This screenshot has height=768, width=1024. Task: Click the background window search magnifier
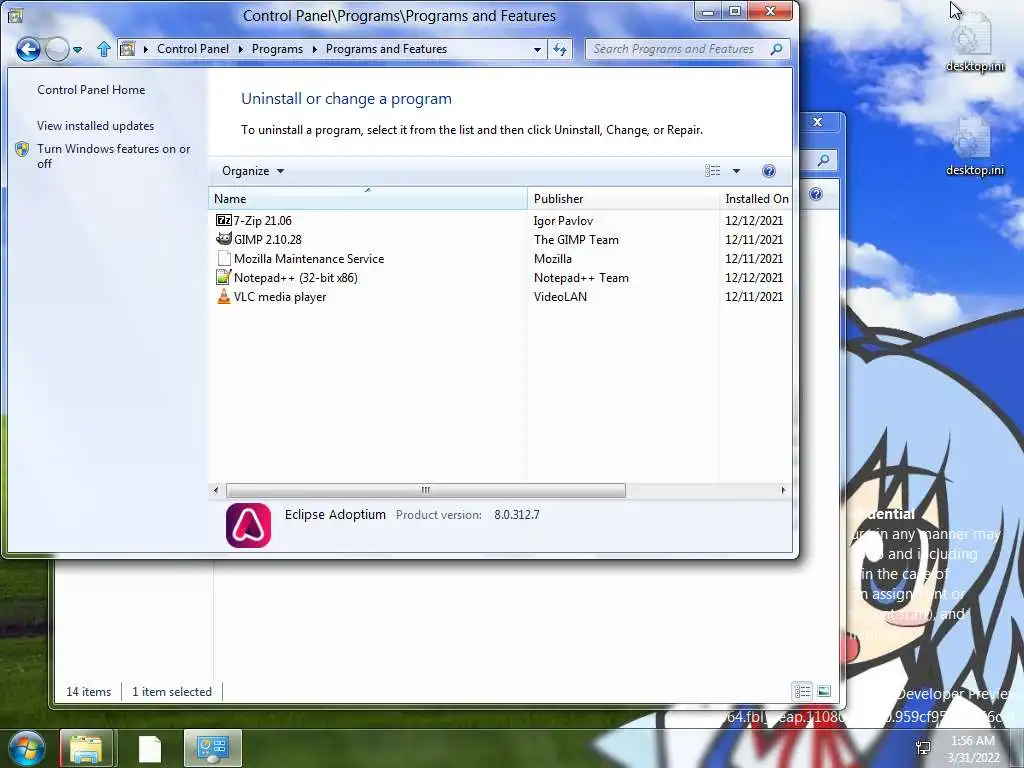[824, 160]
